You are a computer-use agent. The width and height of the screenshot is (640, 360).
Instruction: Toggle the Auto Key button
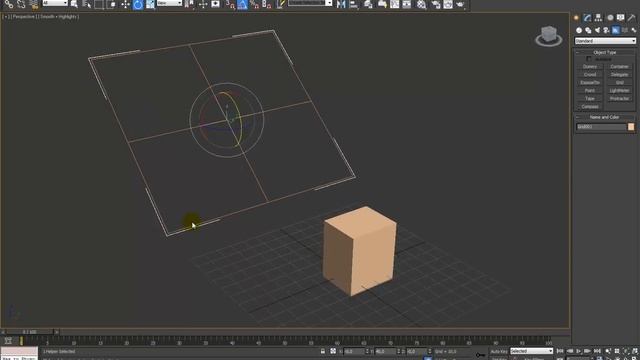point(499,351)
